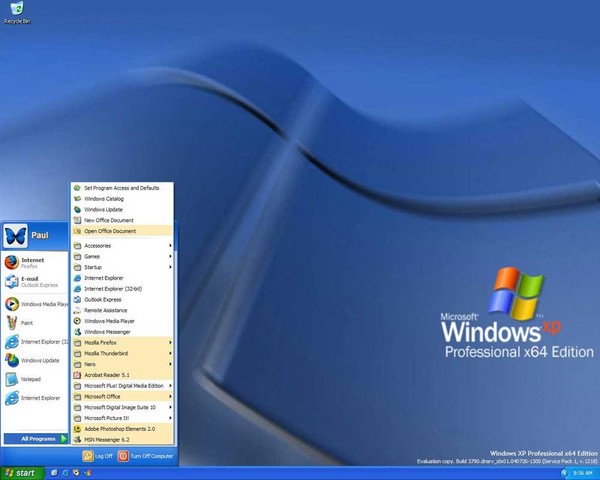This screenshot has height=480, width=600.
Task: Open the Outlook Express E-mail pinned entry
Action: [36, 282]
